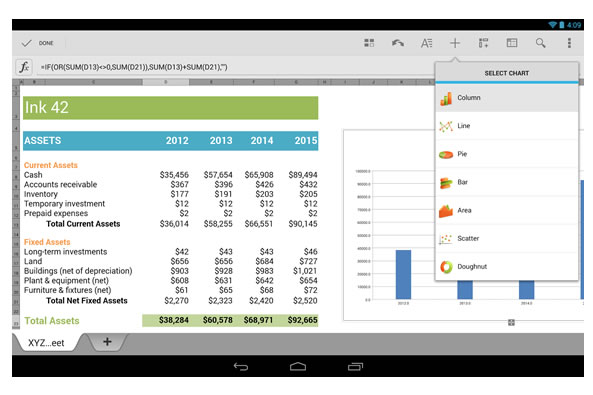The height and width of the screenshot is (395, 593).
Task: Open the view mode grid icon
Action: tap(369, 43)
